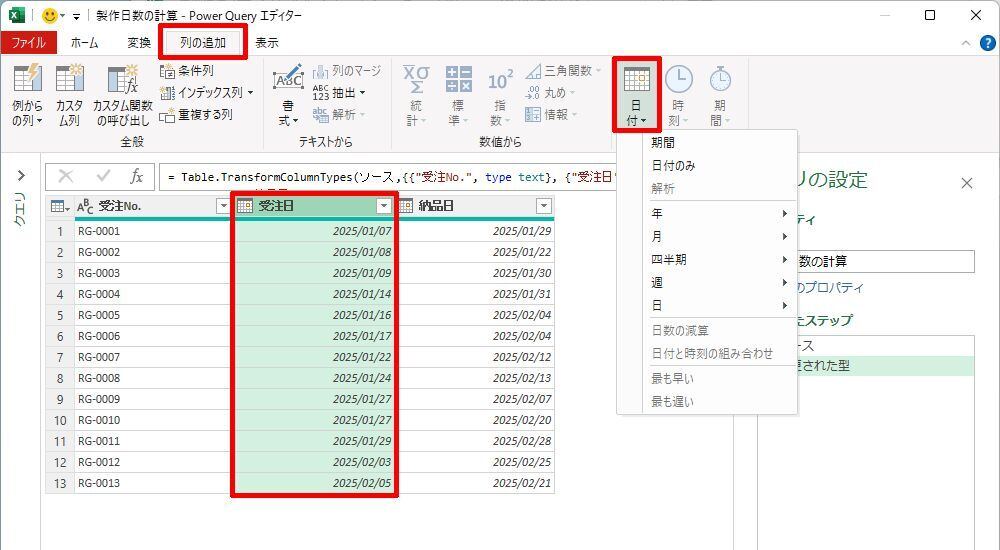This screenshot has width=1000, height=550.
Task: Open the ribbon help icon
Action: [987, 43]
